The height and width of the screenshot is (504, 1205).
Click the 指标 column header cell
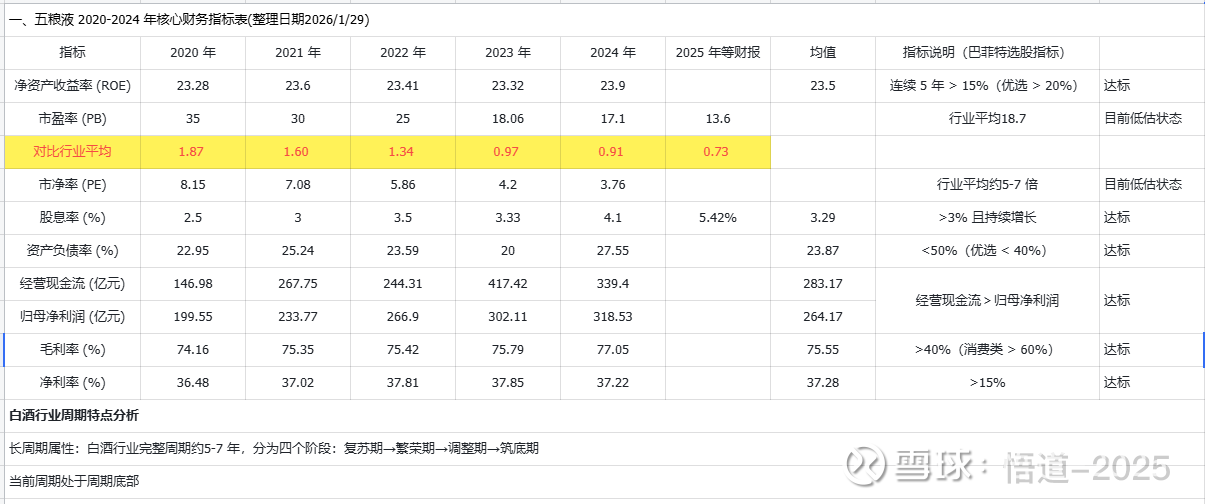[x=73, y=52]
